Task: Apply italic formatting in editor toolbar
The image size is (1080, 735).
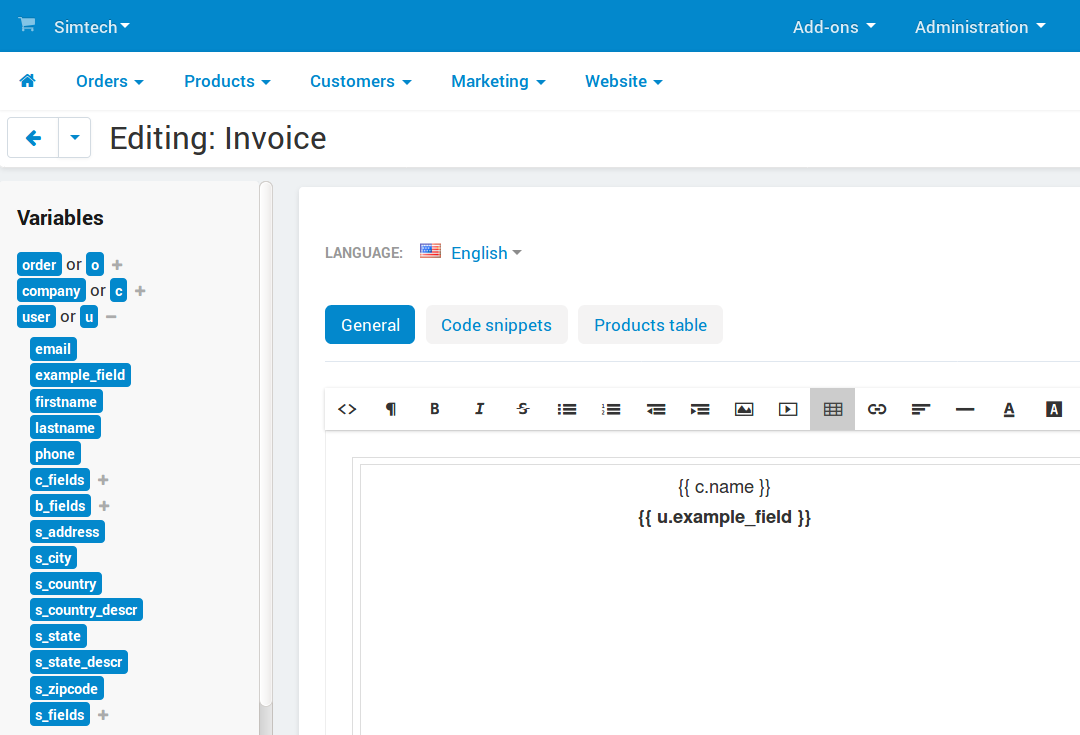Action: coord(479,409)
